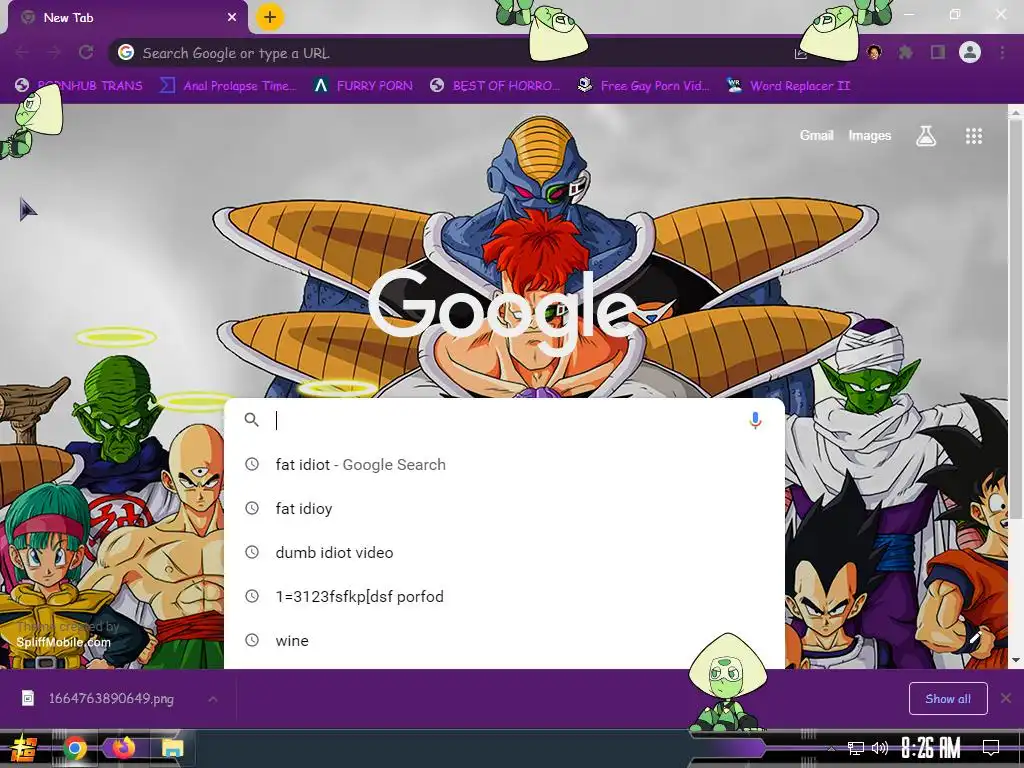Image resolution: width=1024 pixels, height=768 pixels.
Task: Click the history clock icon beside 'wine'
Action: [x=251, y=640]
